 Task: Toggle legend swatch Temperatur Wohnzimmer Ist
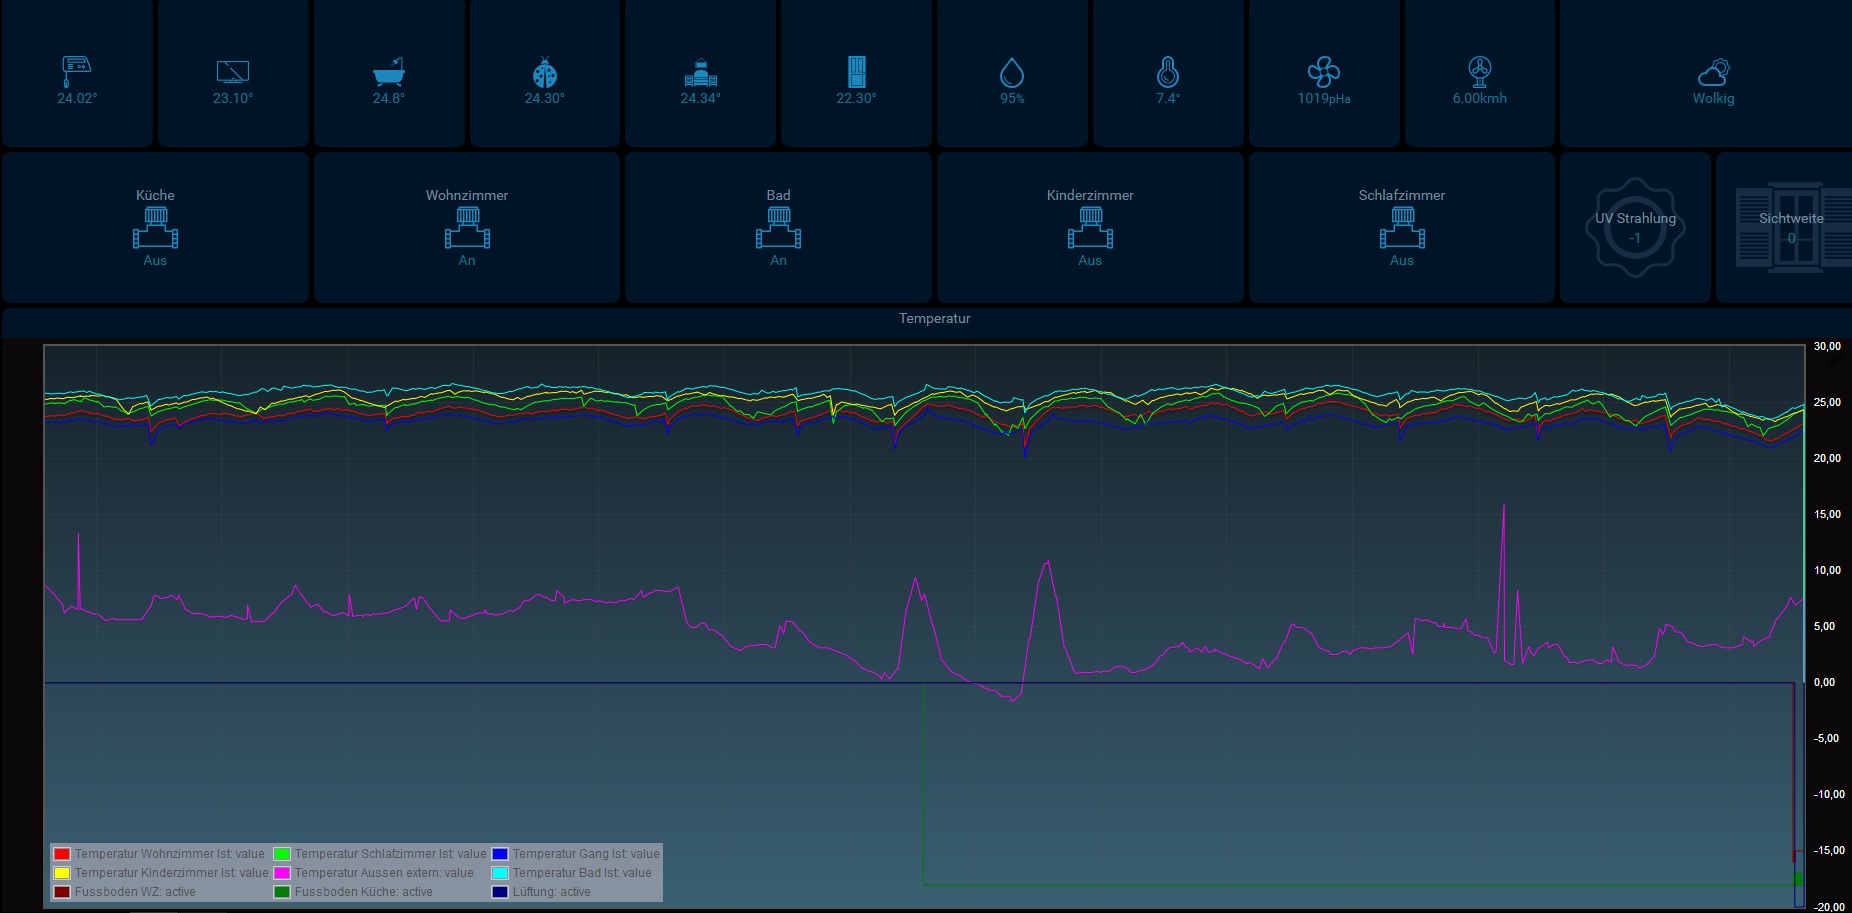[x=62, y=854]
